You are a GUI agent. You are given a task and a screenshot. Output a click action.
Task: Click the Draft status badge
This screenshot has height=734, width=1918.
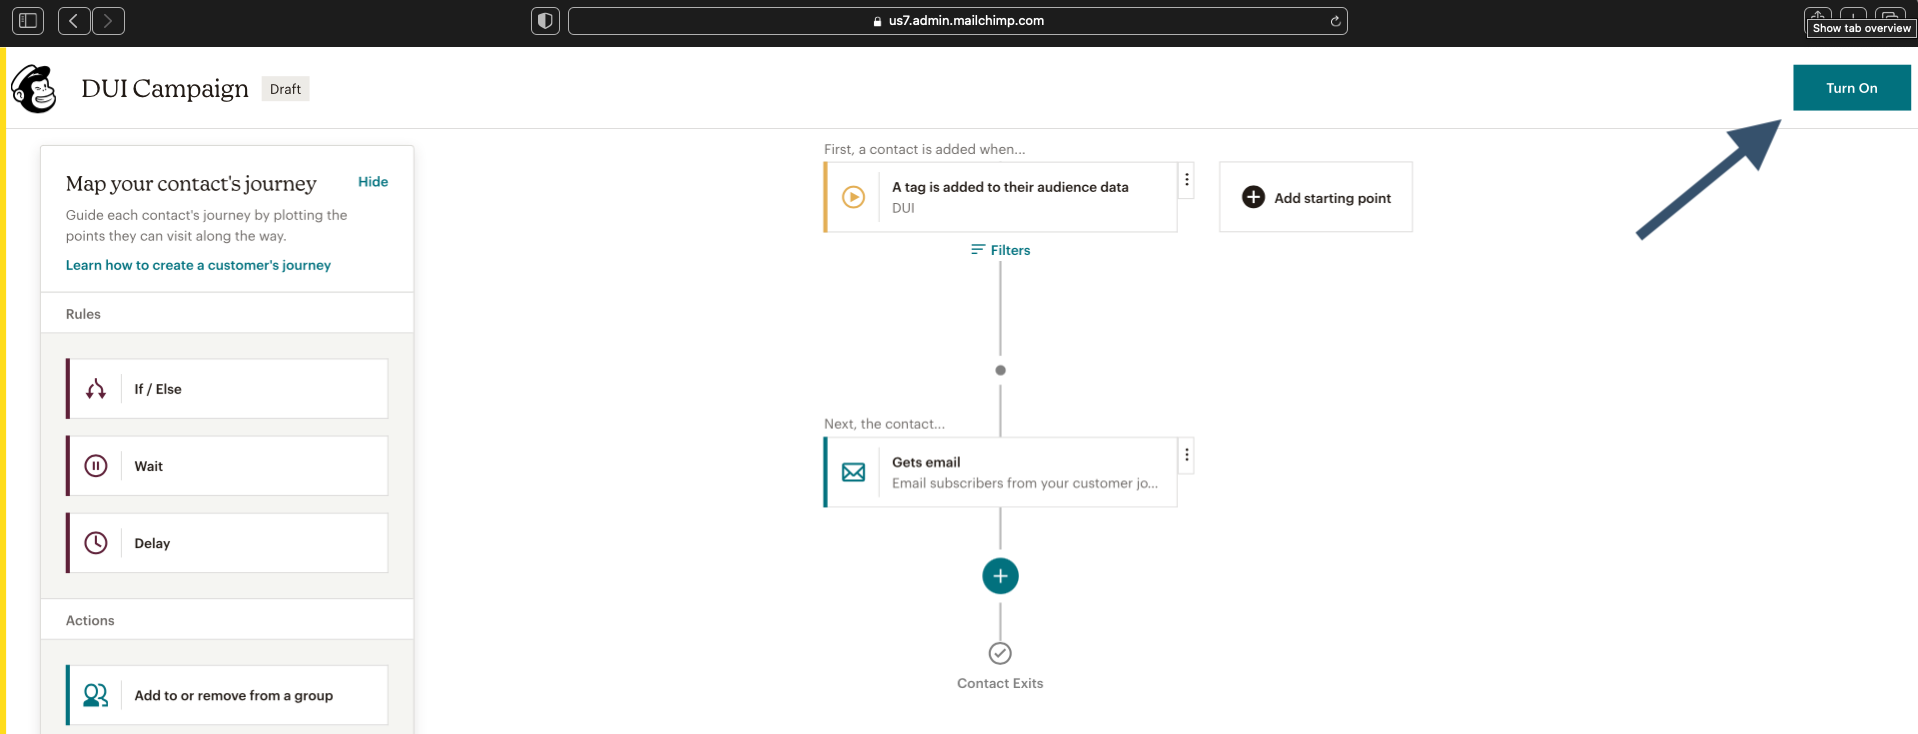tap(285, 89)
